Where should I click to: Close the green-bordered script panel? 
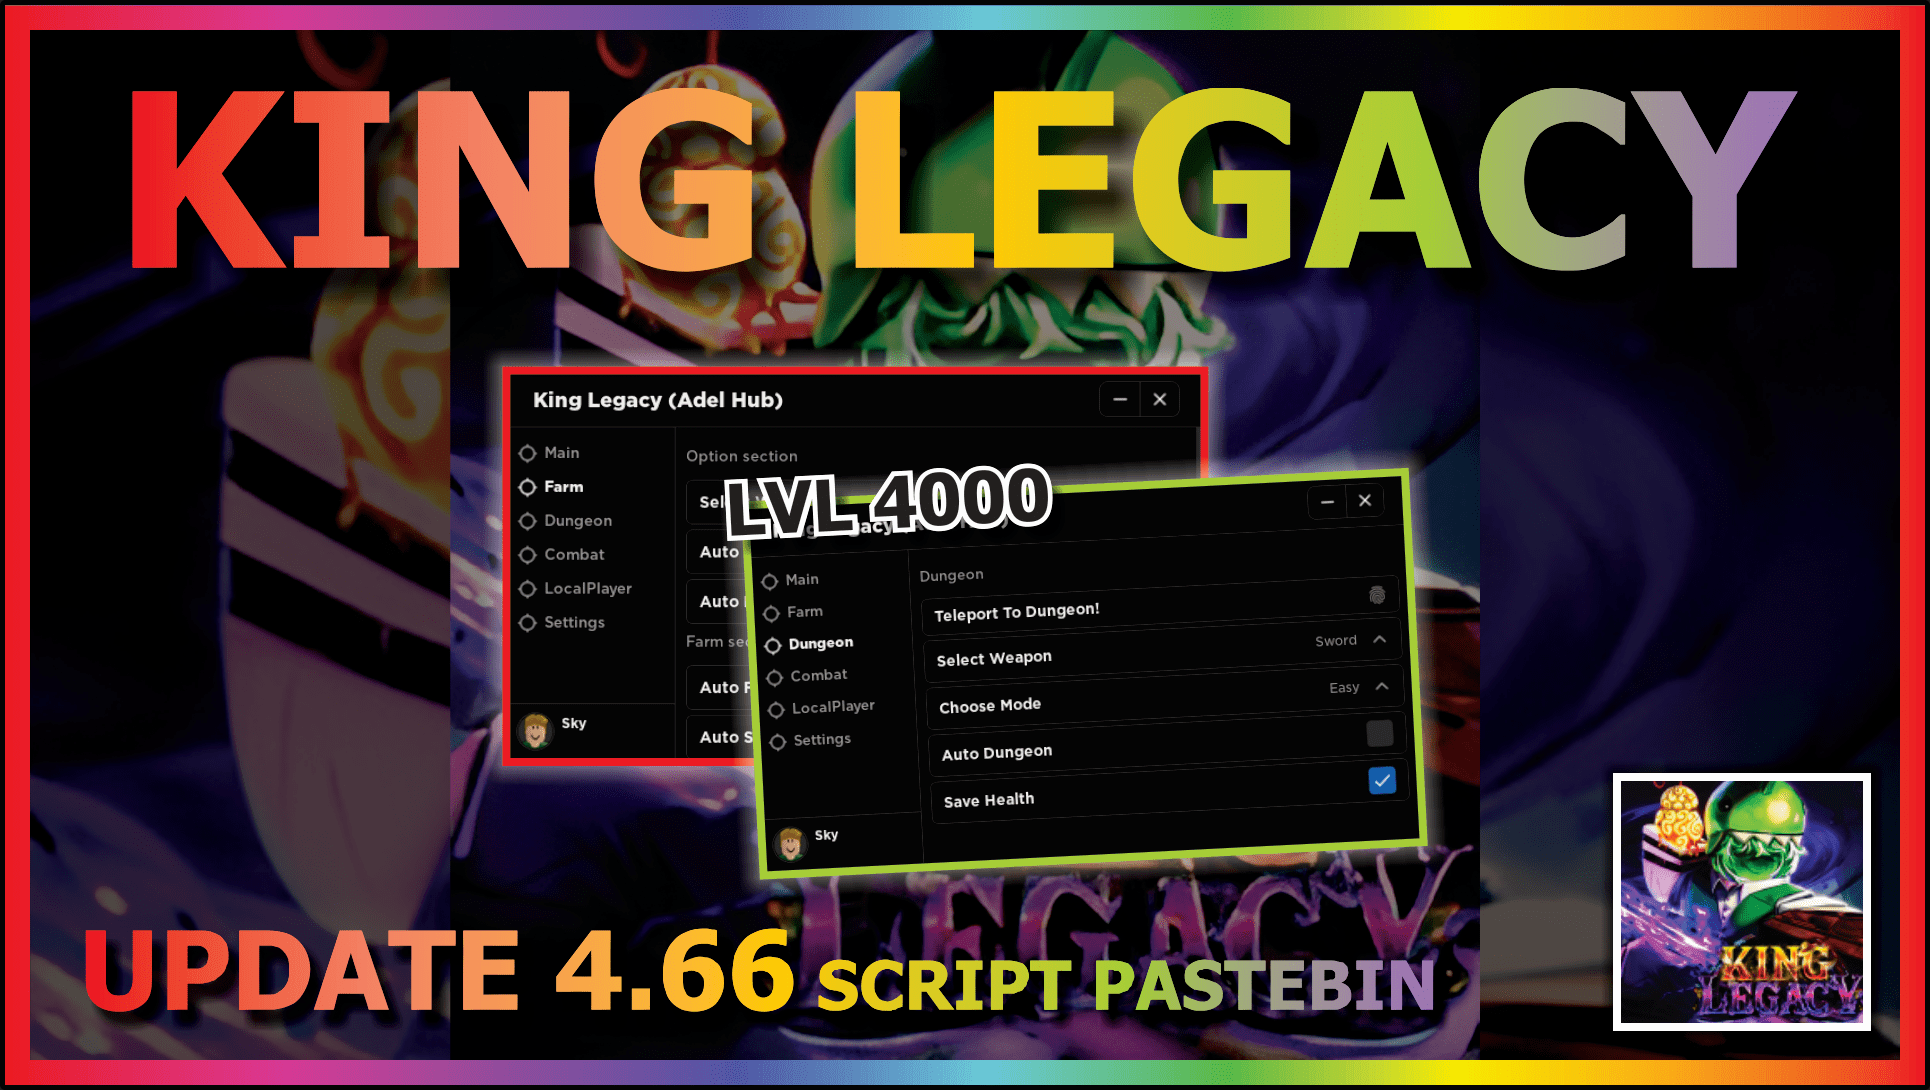[x=1364, y=501]
